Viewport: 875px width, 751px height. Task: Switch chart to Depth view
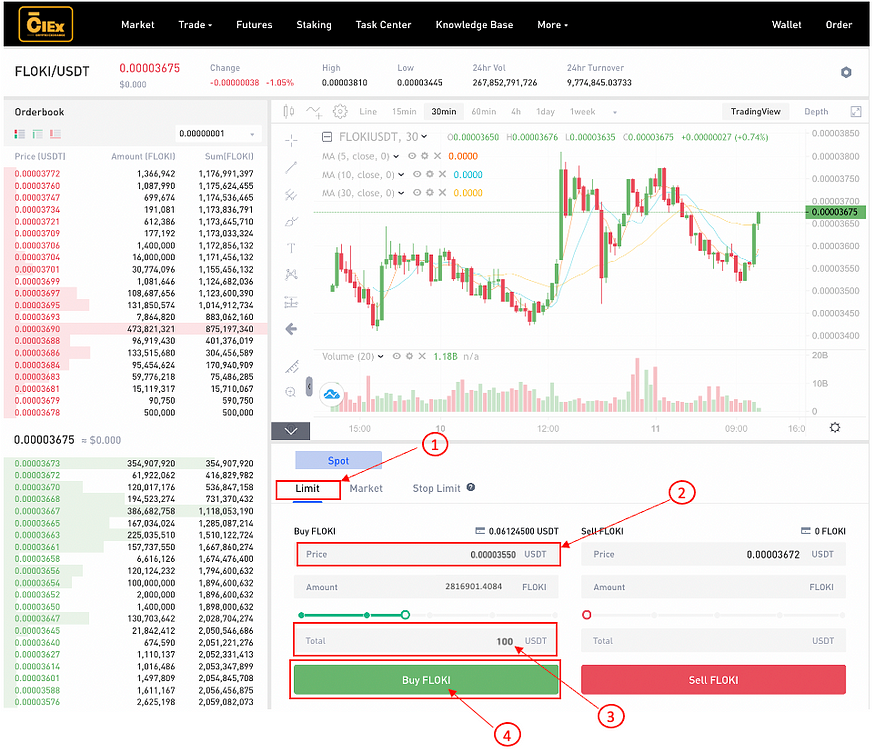click(x=816, y=112)
